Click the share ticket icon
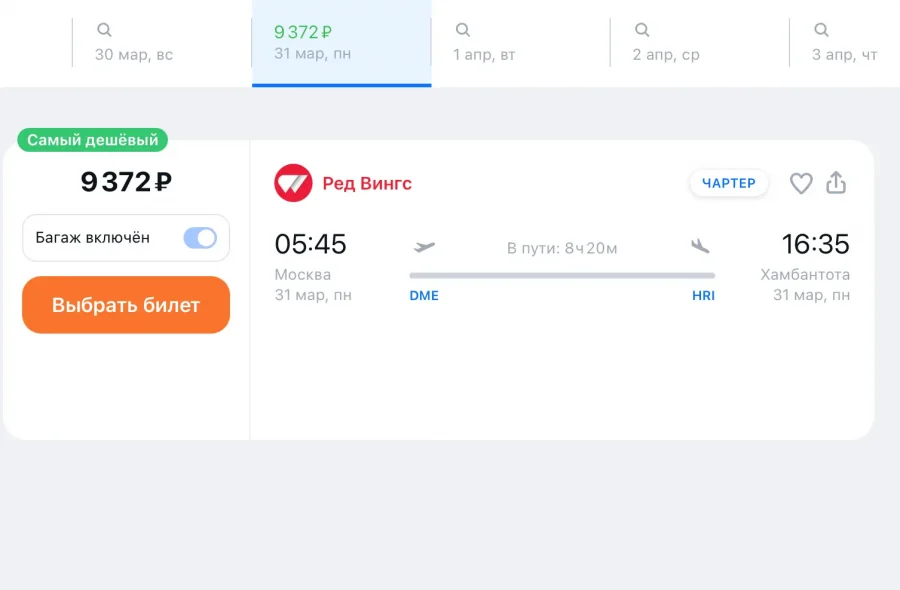The height and width of the screenshot is (590, 900). 836,183
